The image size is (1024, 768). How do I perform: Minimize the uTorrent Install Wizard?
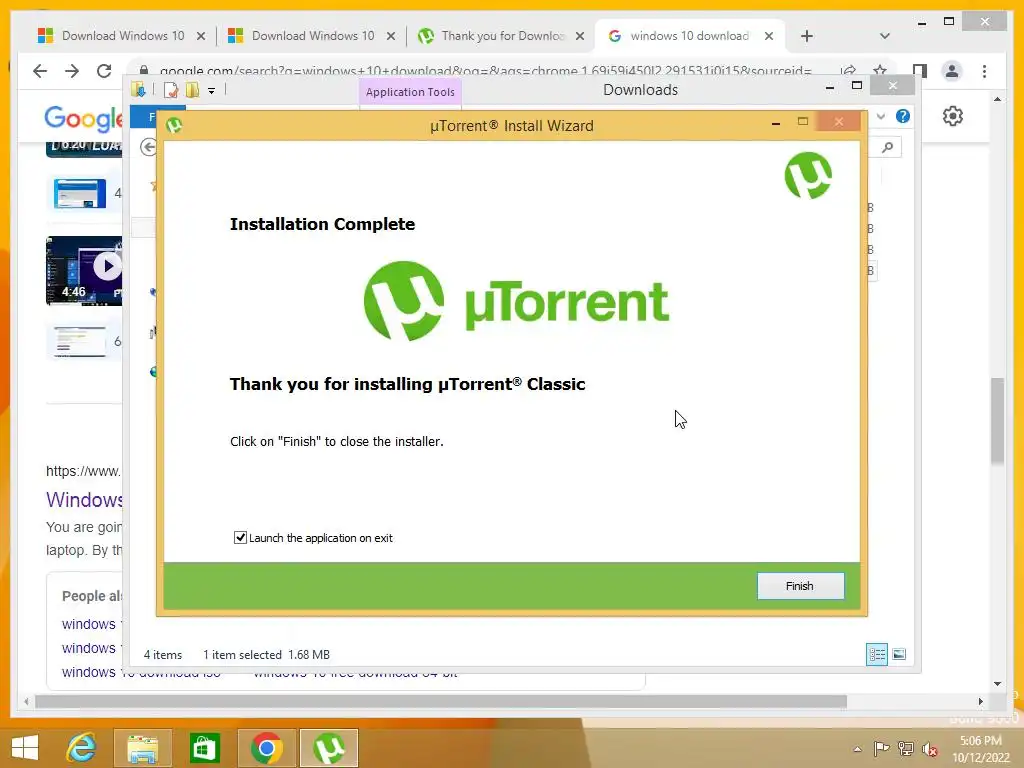776,122
